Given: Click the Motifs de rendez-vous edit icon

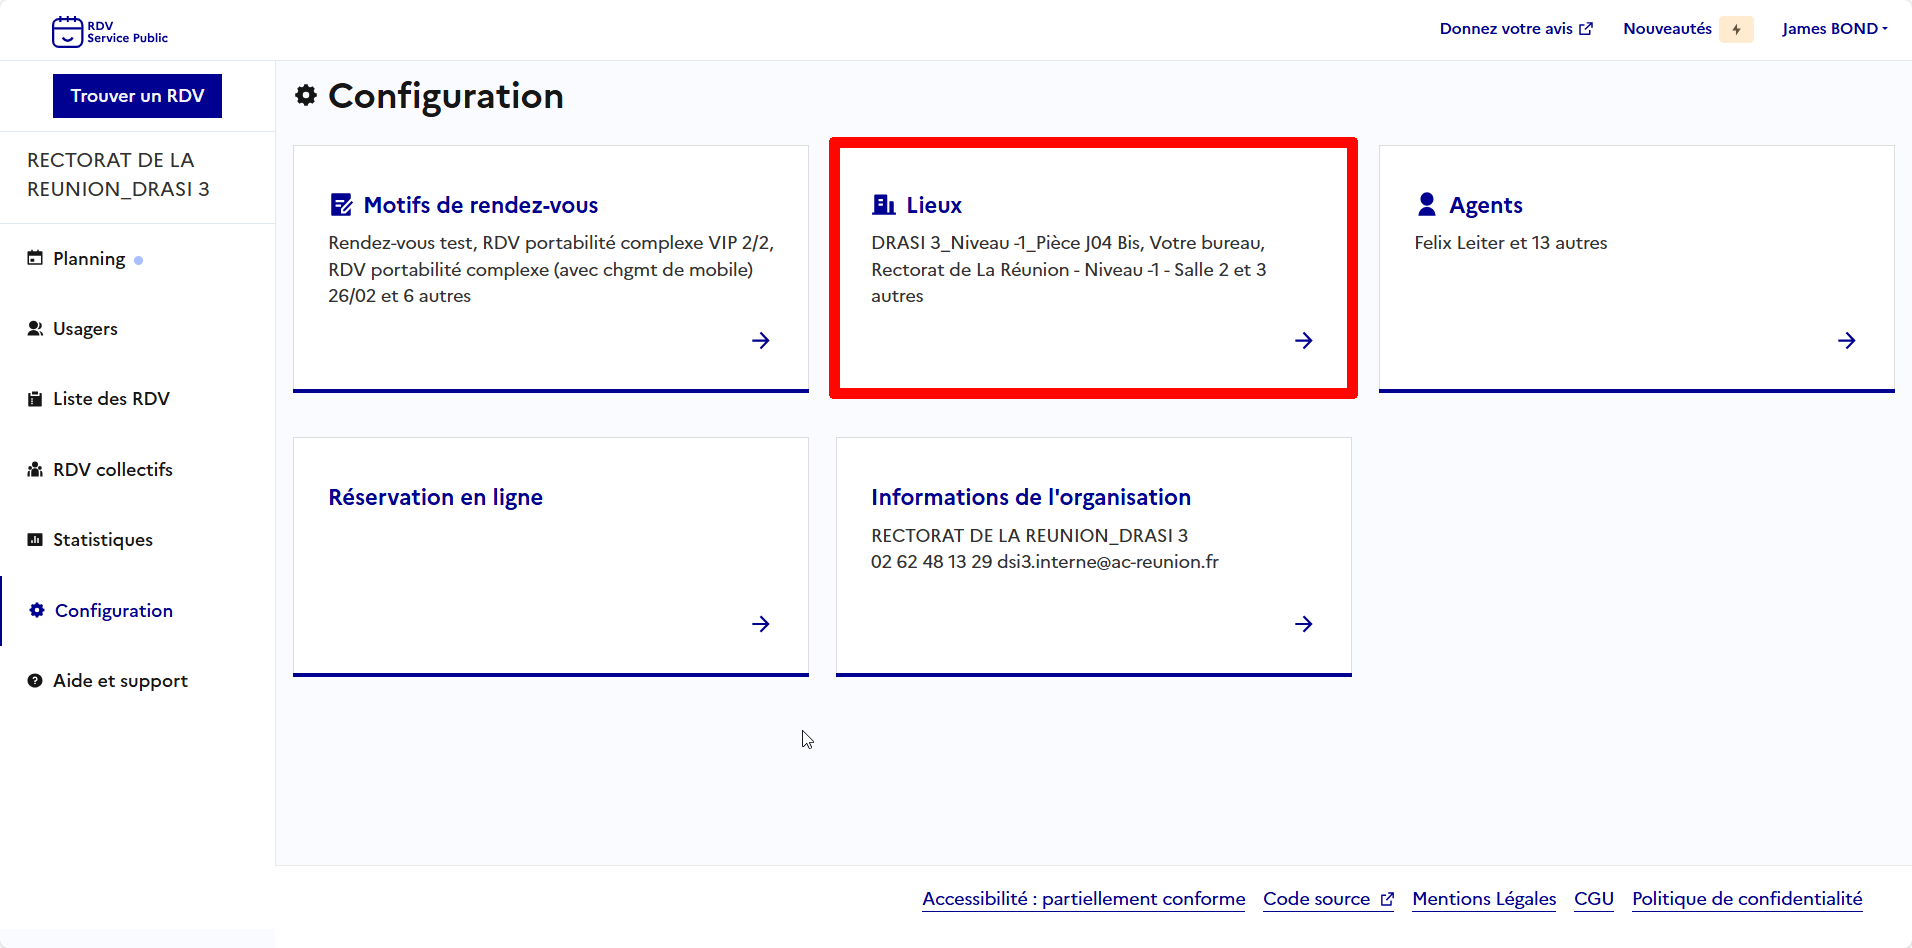Looking at the screenshot, I should click(x=341, y=205).
